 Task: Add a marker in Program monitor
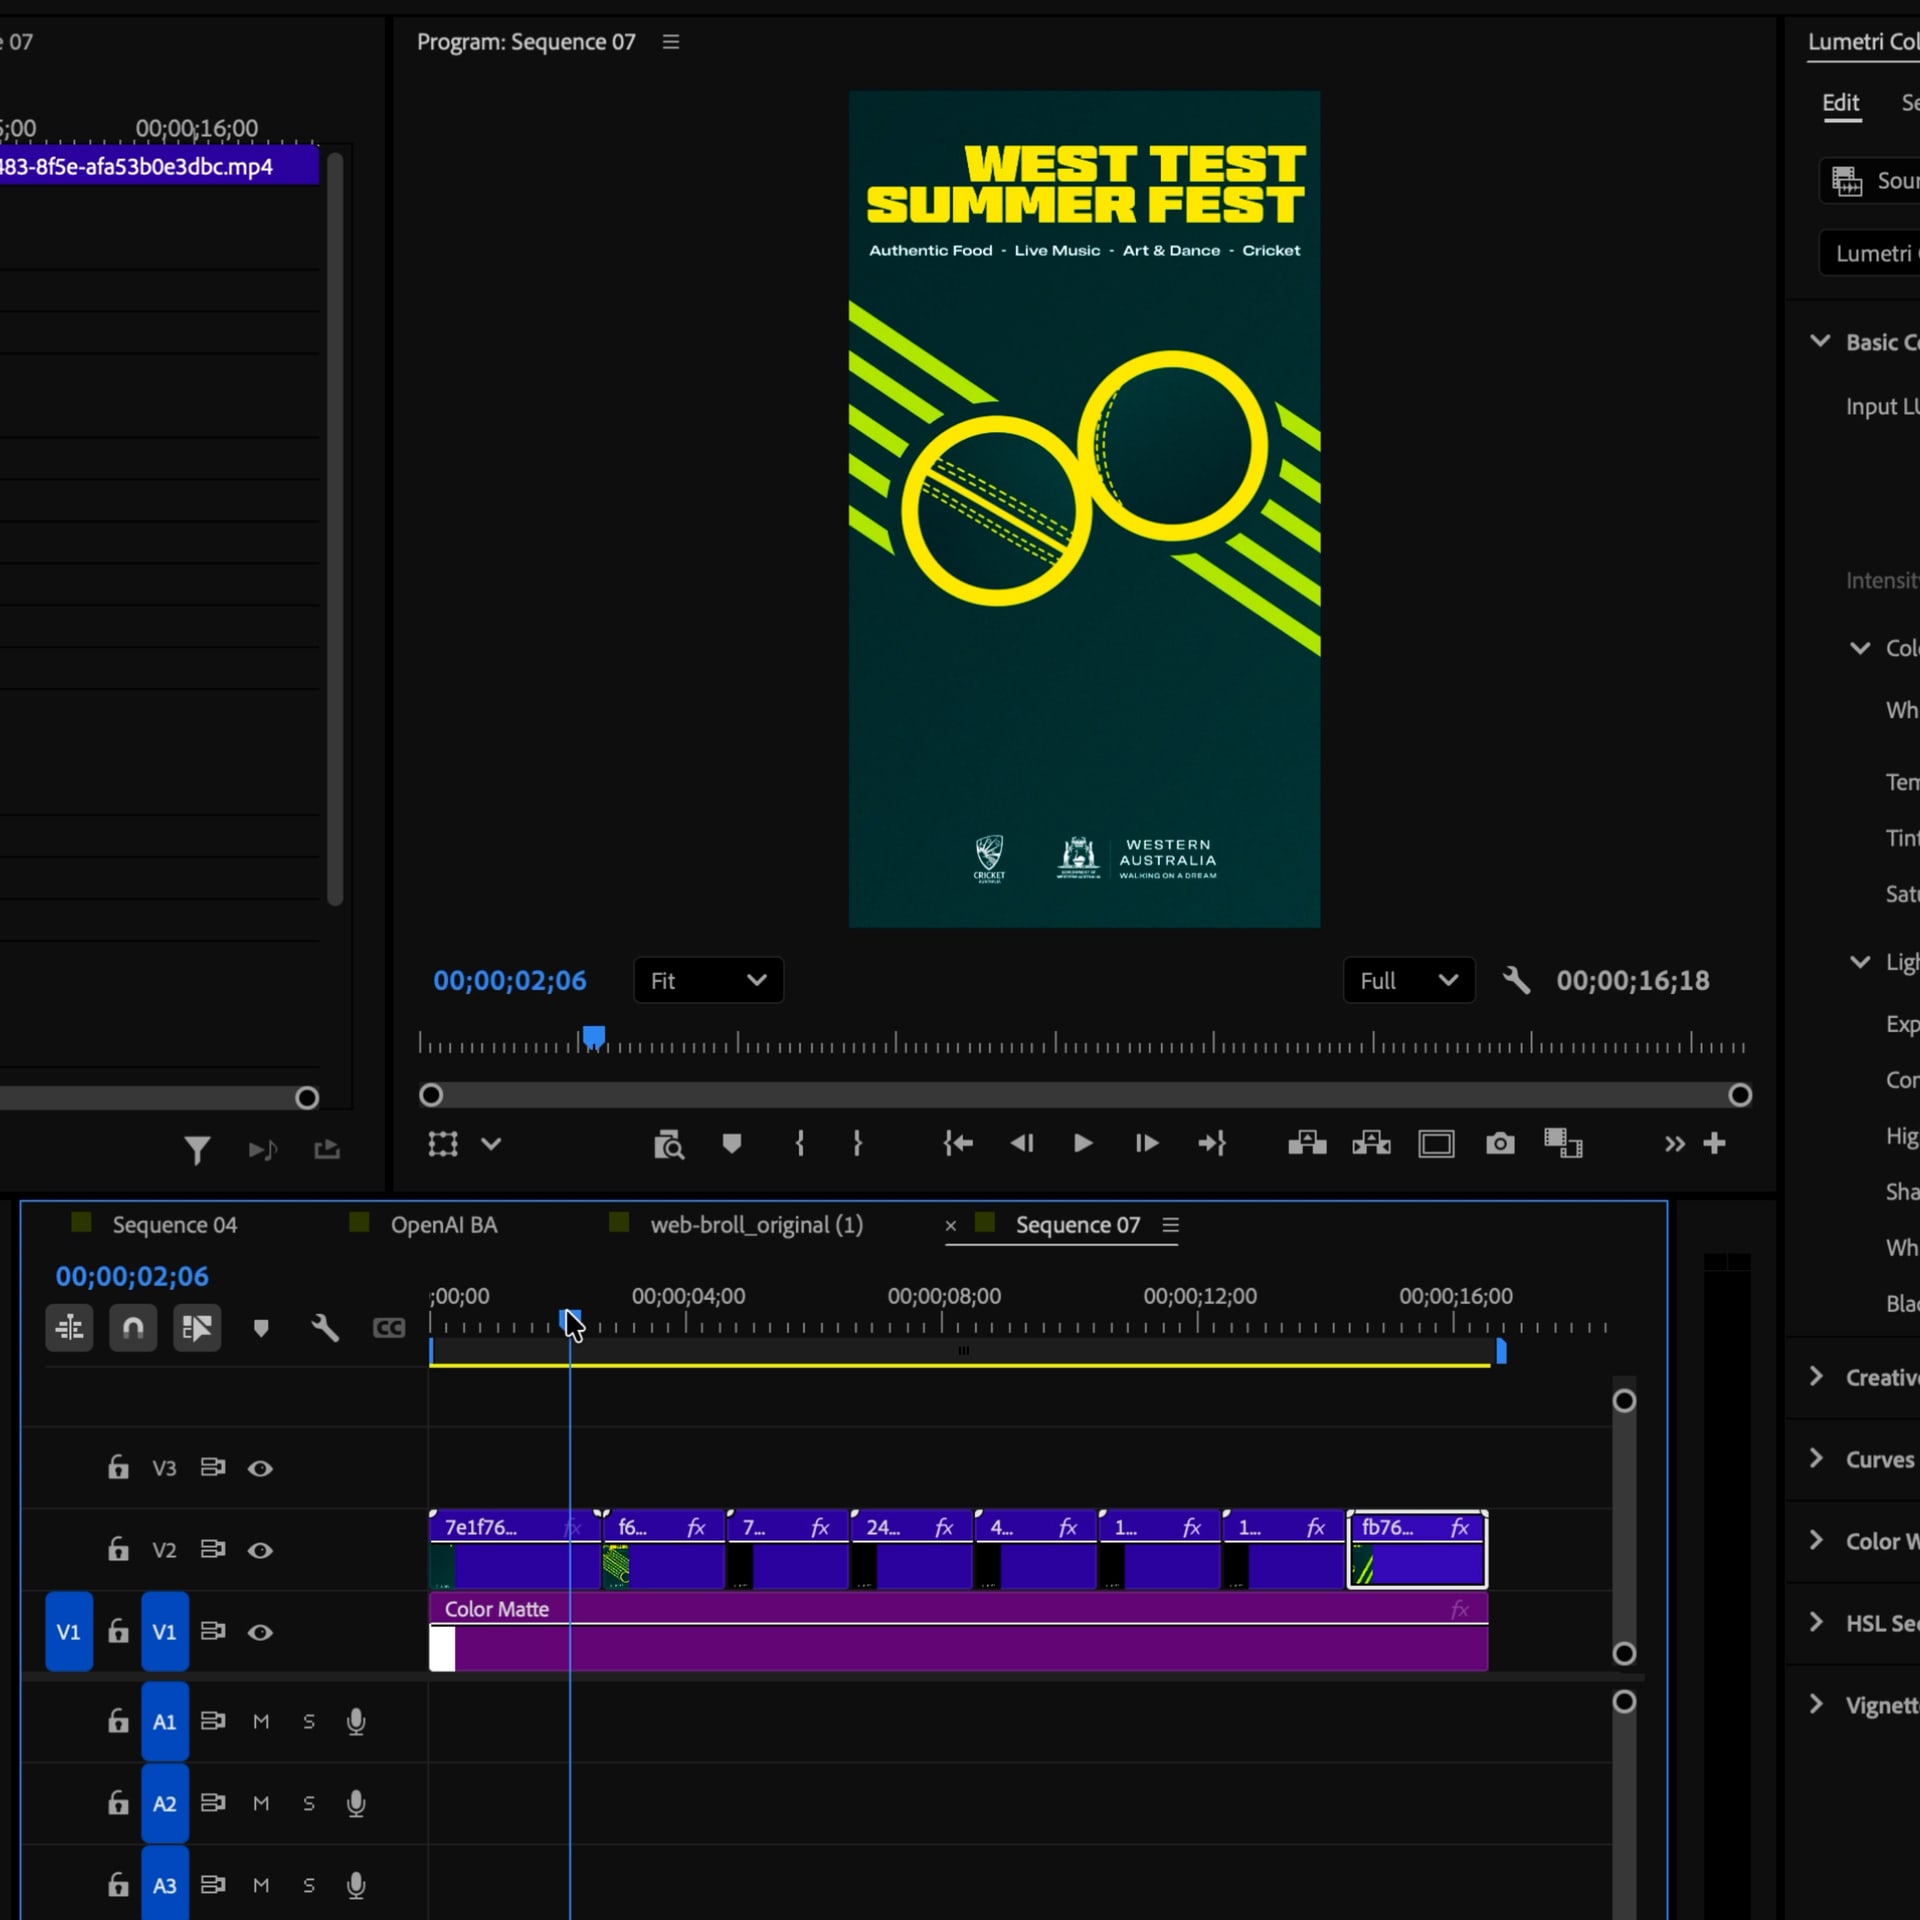[x=732, y=1143]
